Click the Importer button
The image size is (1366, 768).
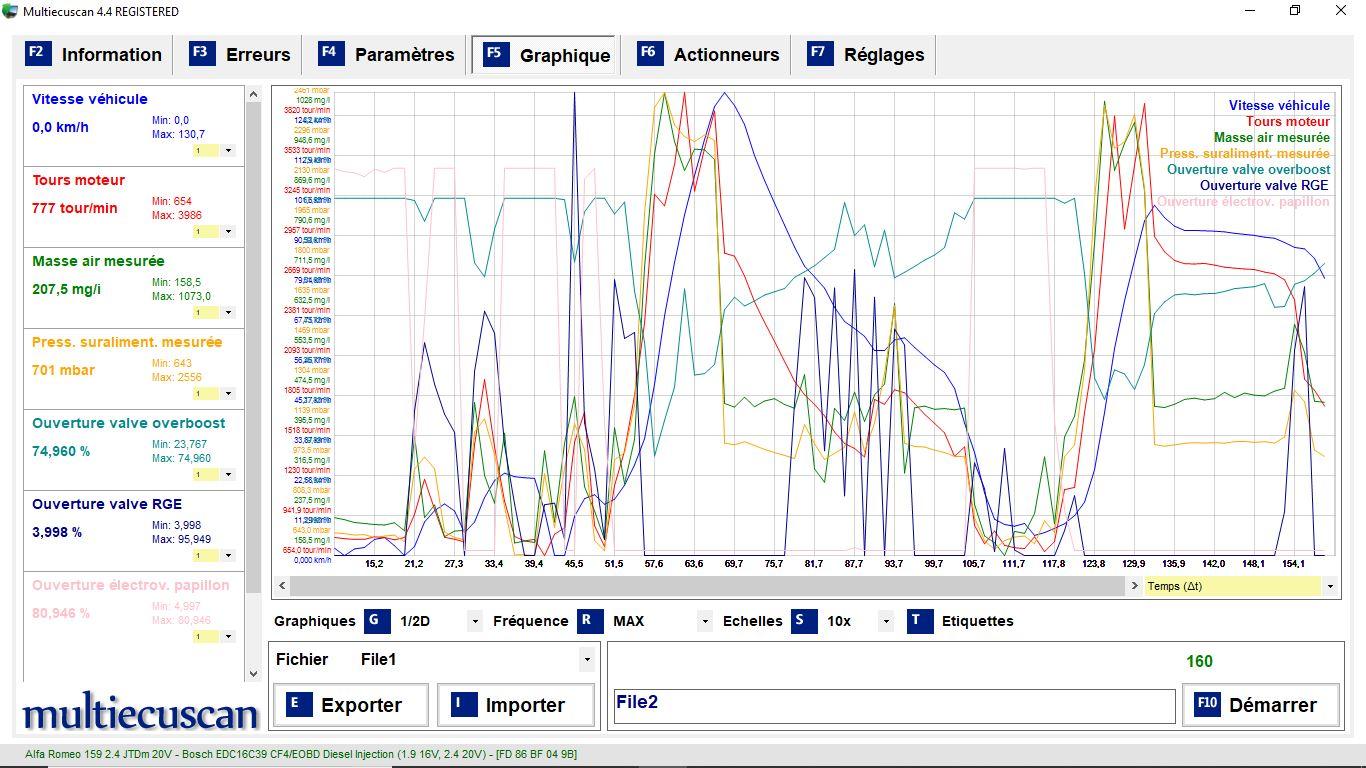pos(516,705)
